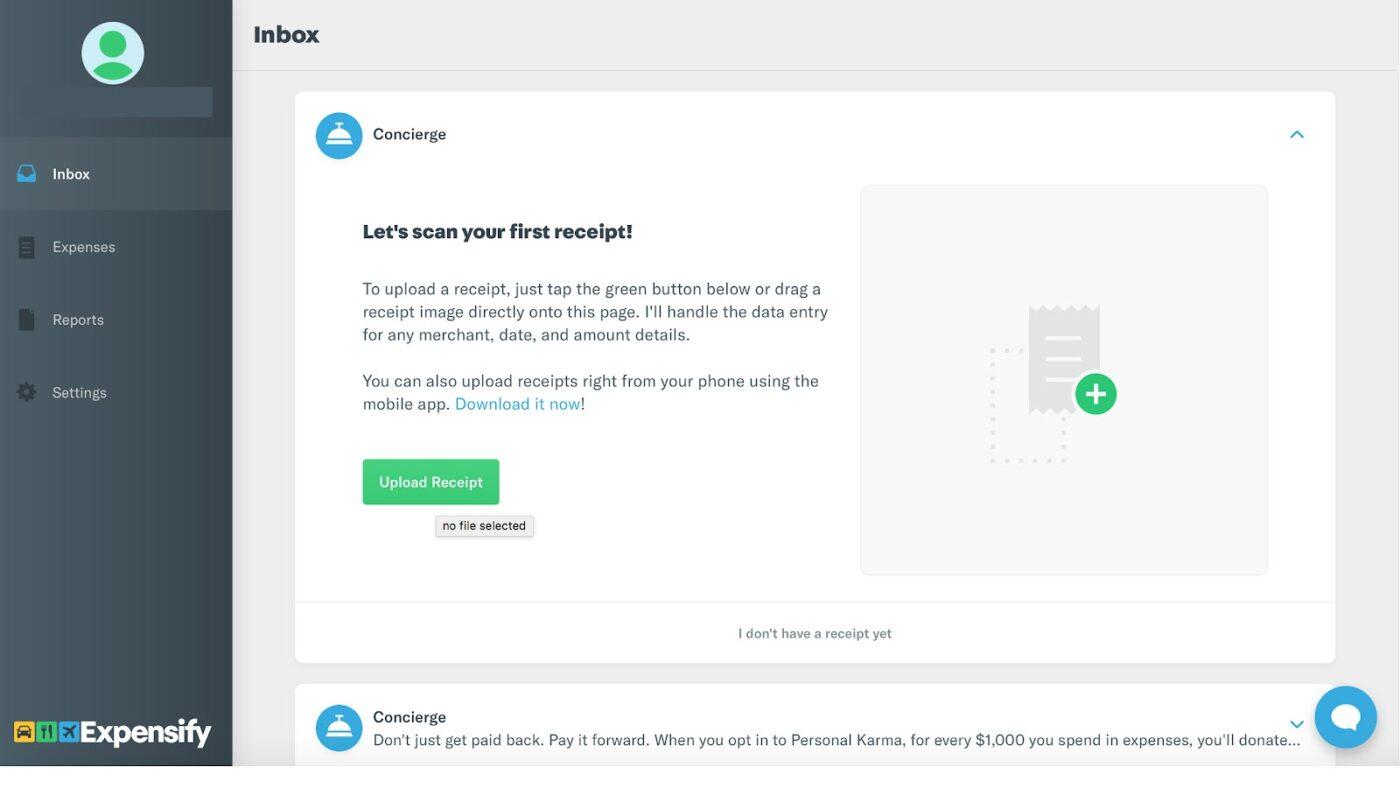Click the Expensify logo in the sidebar

(113, 730)
